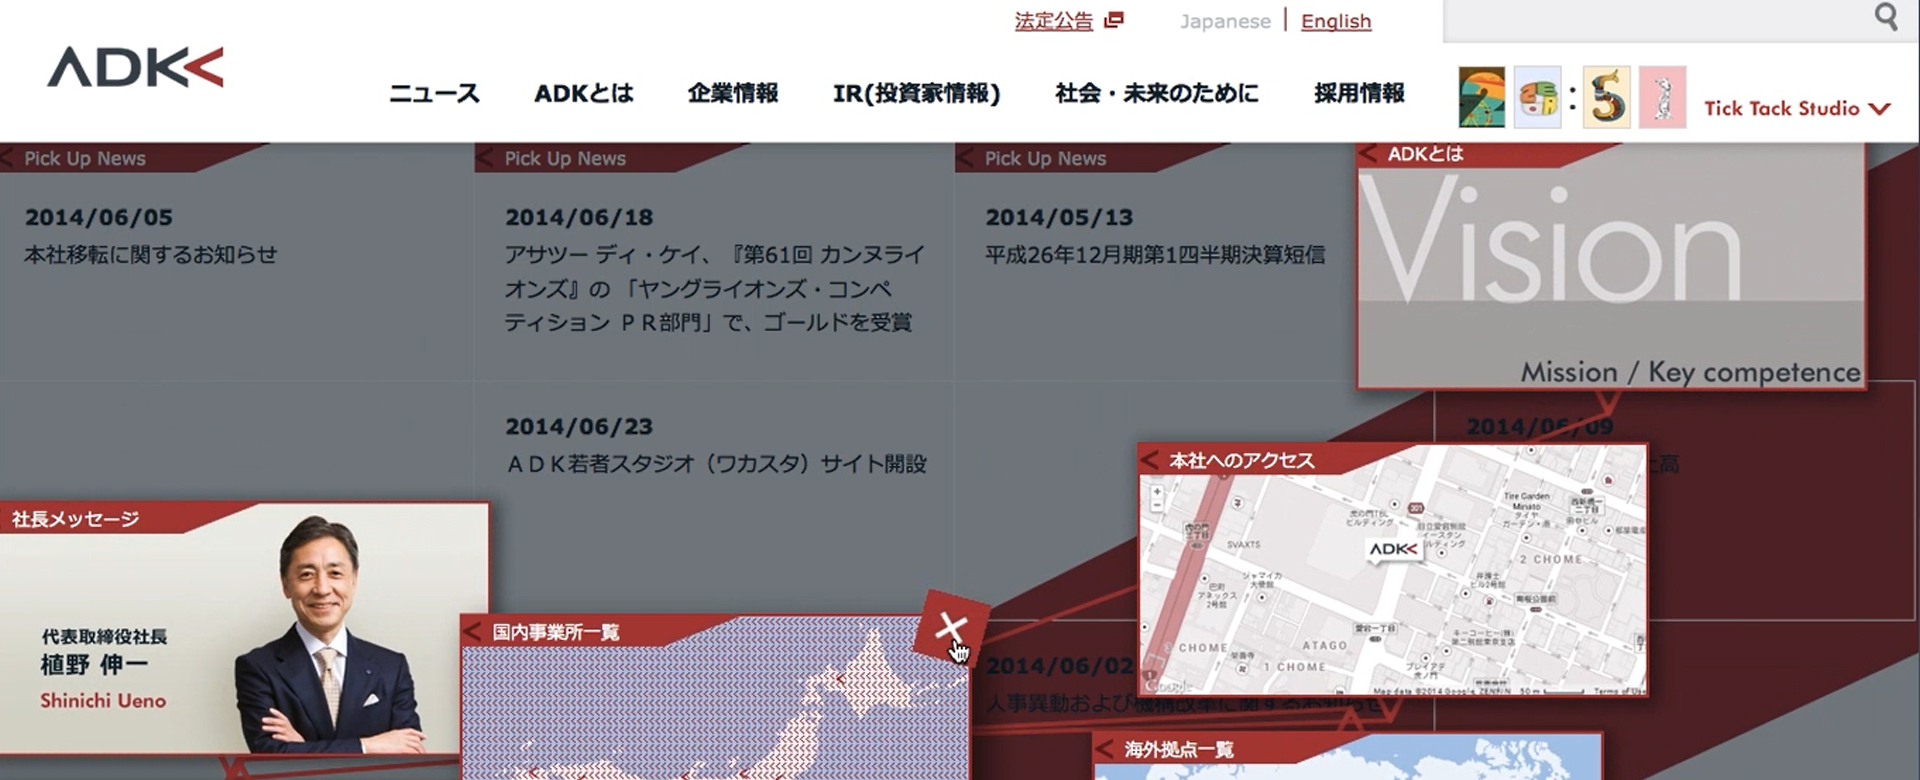Open the Vision ADKとは card

(x=1611, y=266)
